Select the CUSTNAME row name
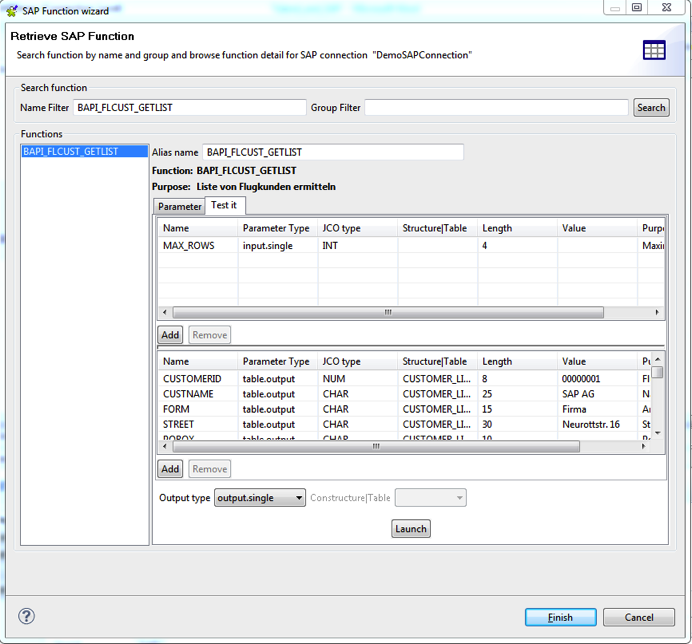 [188, 394]
